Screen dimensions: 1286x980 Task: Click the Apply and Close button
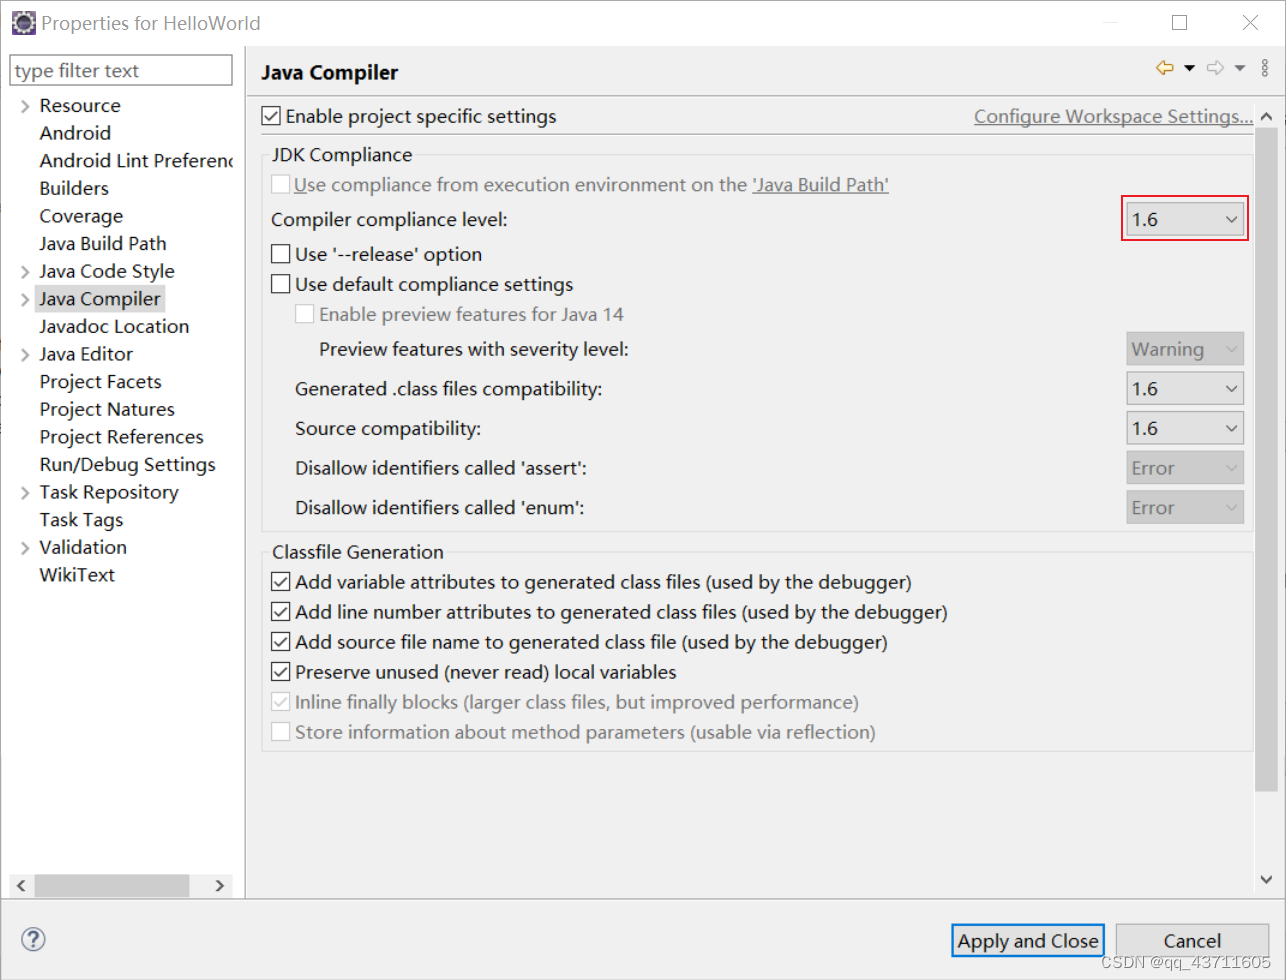[x=1027, y=940]
